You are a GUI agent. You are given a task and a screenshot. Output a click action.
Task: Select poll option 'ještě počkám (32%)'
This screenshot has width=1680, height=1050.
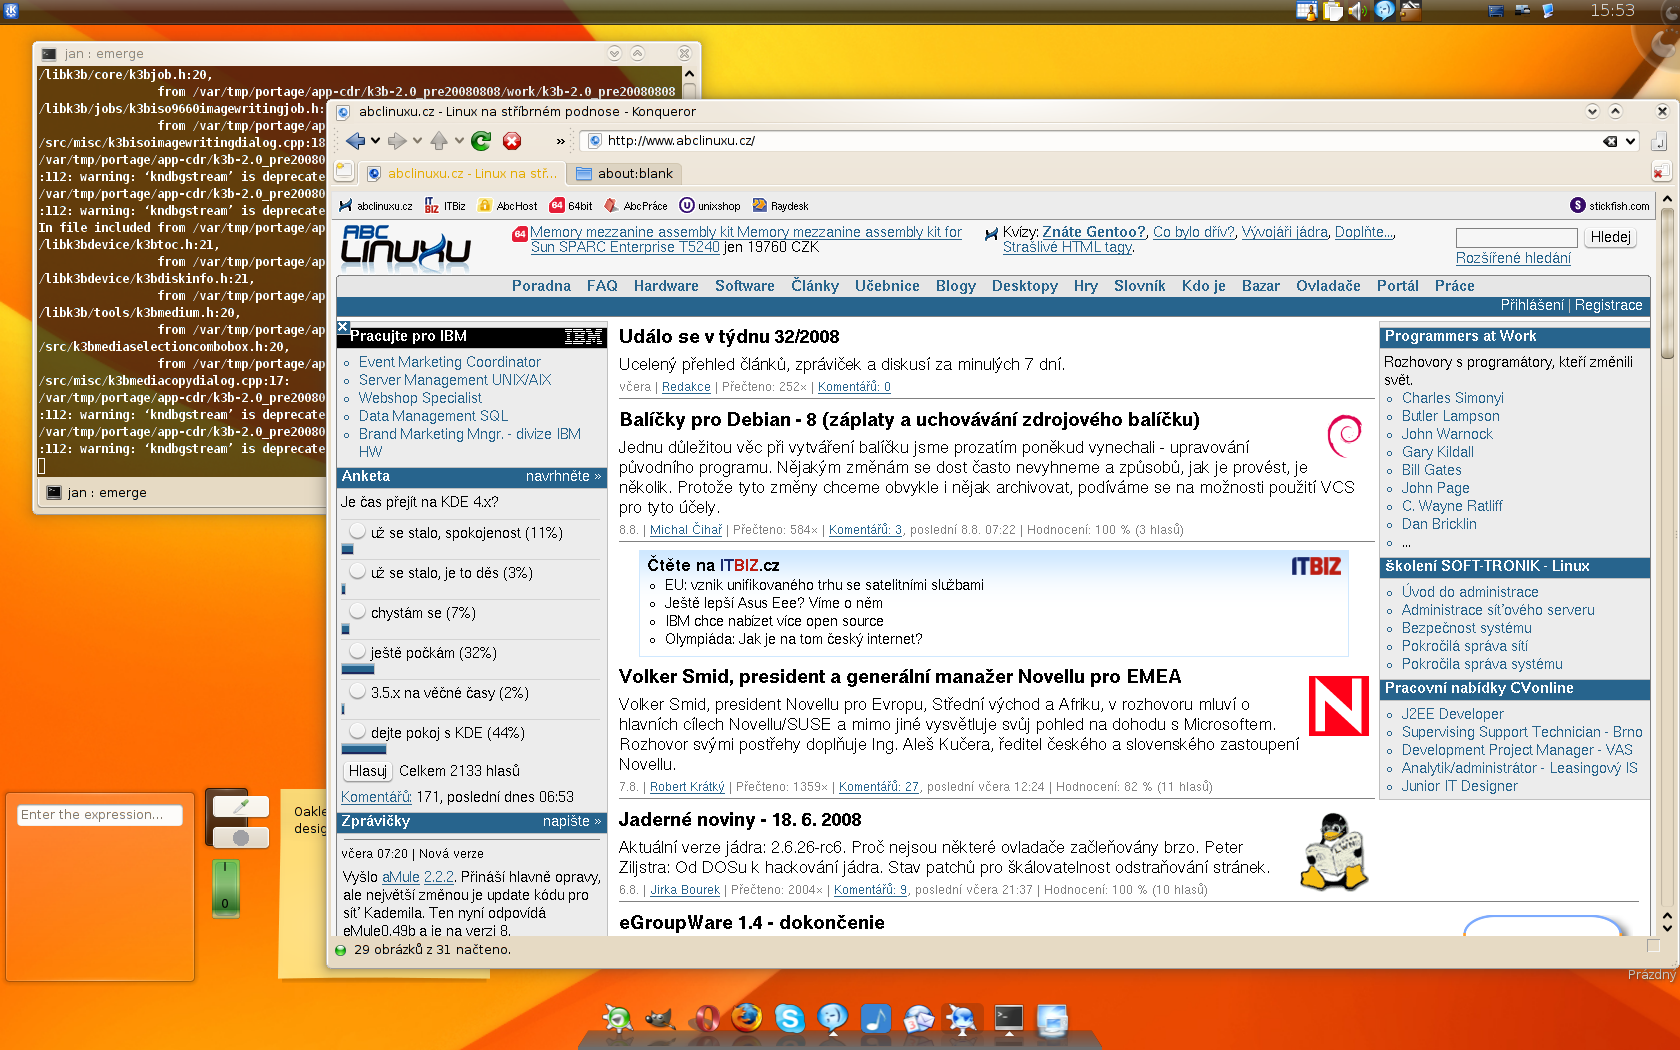[357, 652]
